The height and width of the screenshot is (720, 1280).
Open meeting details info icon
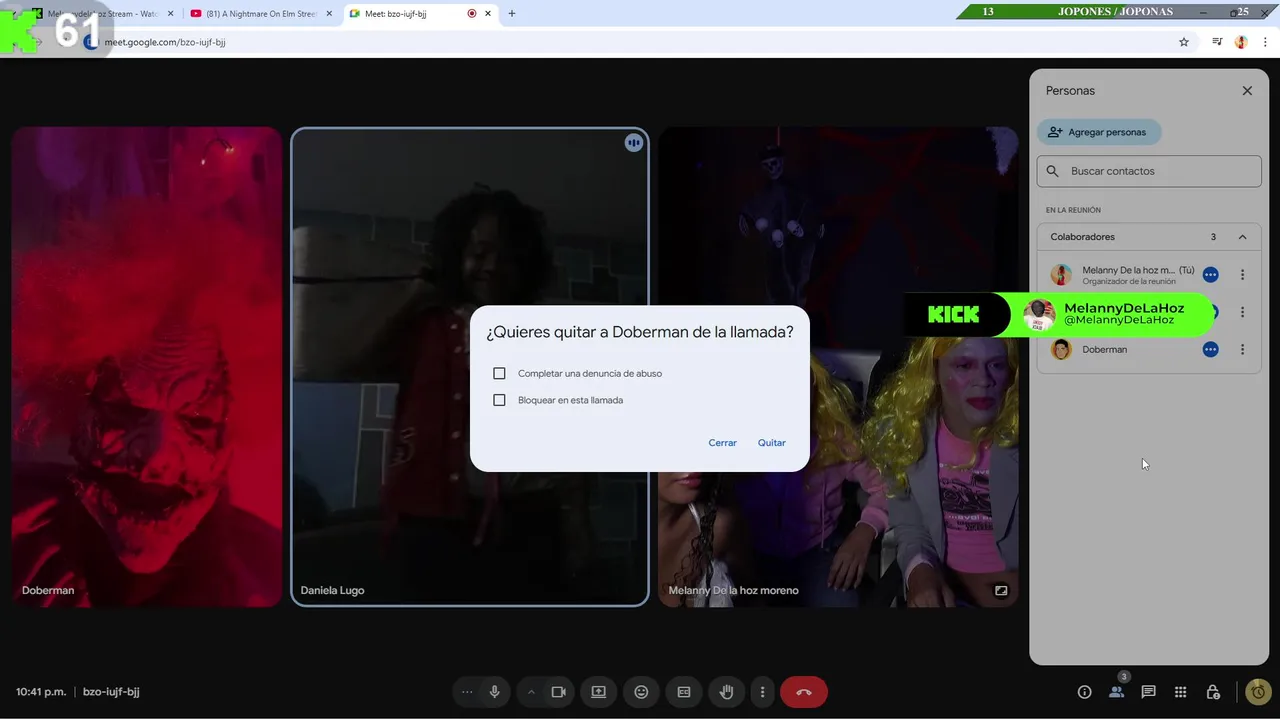pyautogui.click(x=1084, y=692)
